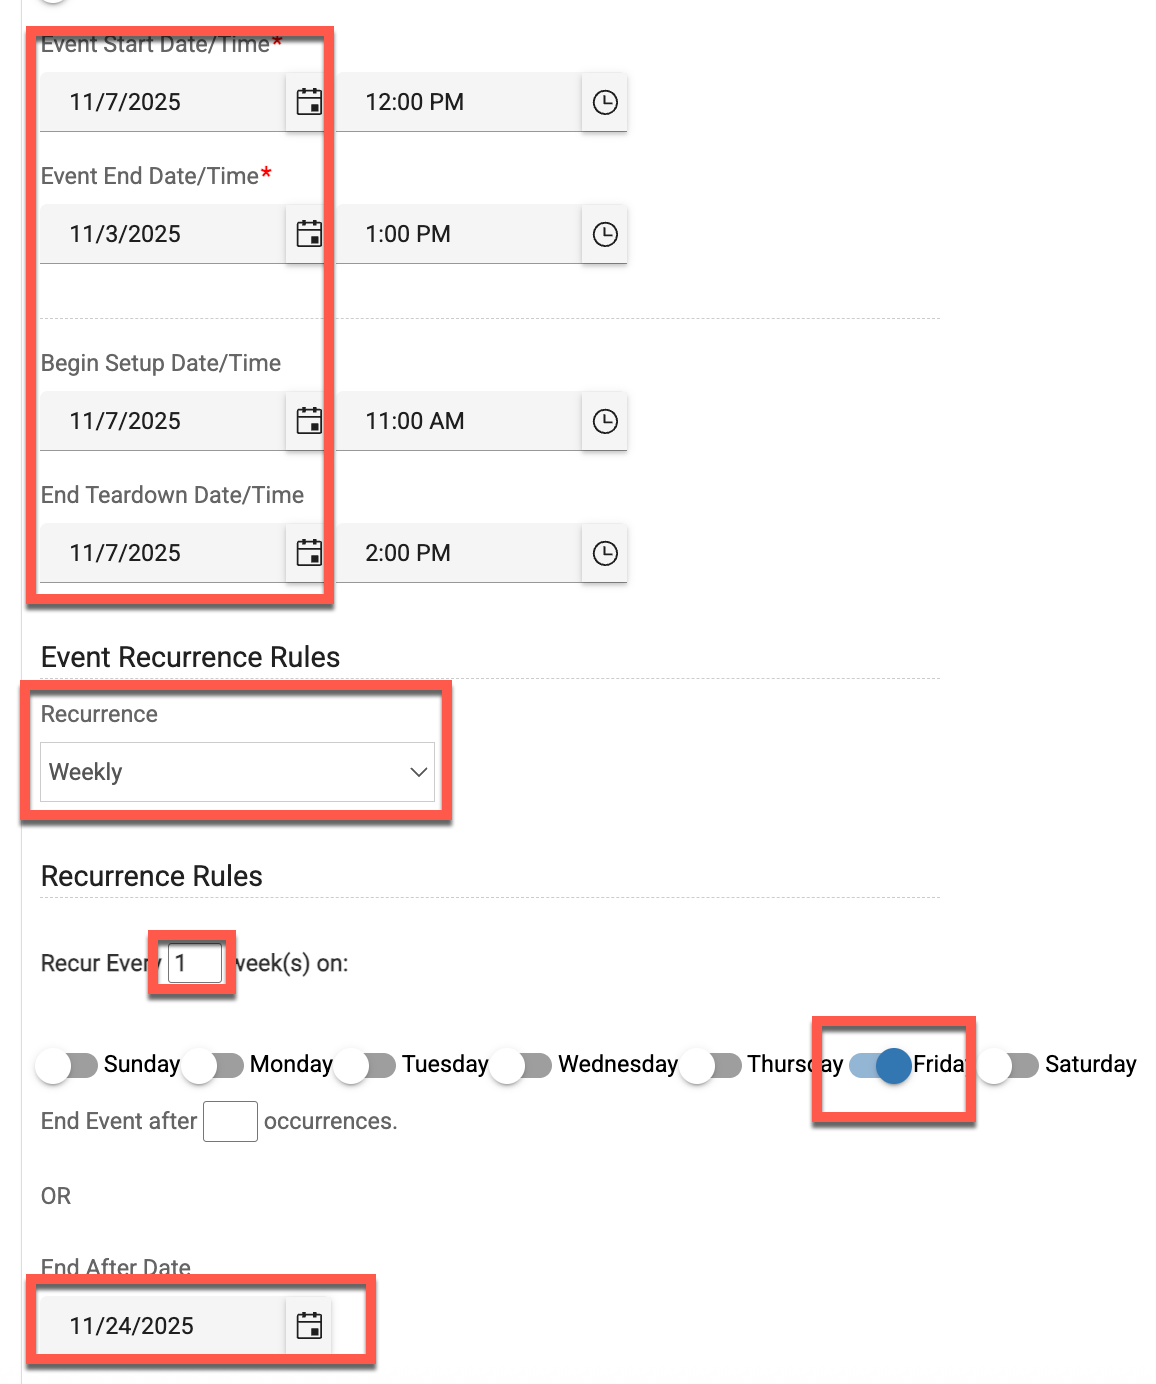Switch on the Saturday recurrence toggle

(1009, 1065)
